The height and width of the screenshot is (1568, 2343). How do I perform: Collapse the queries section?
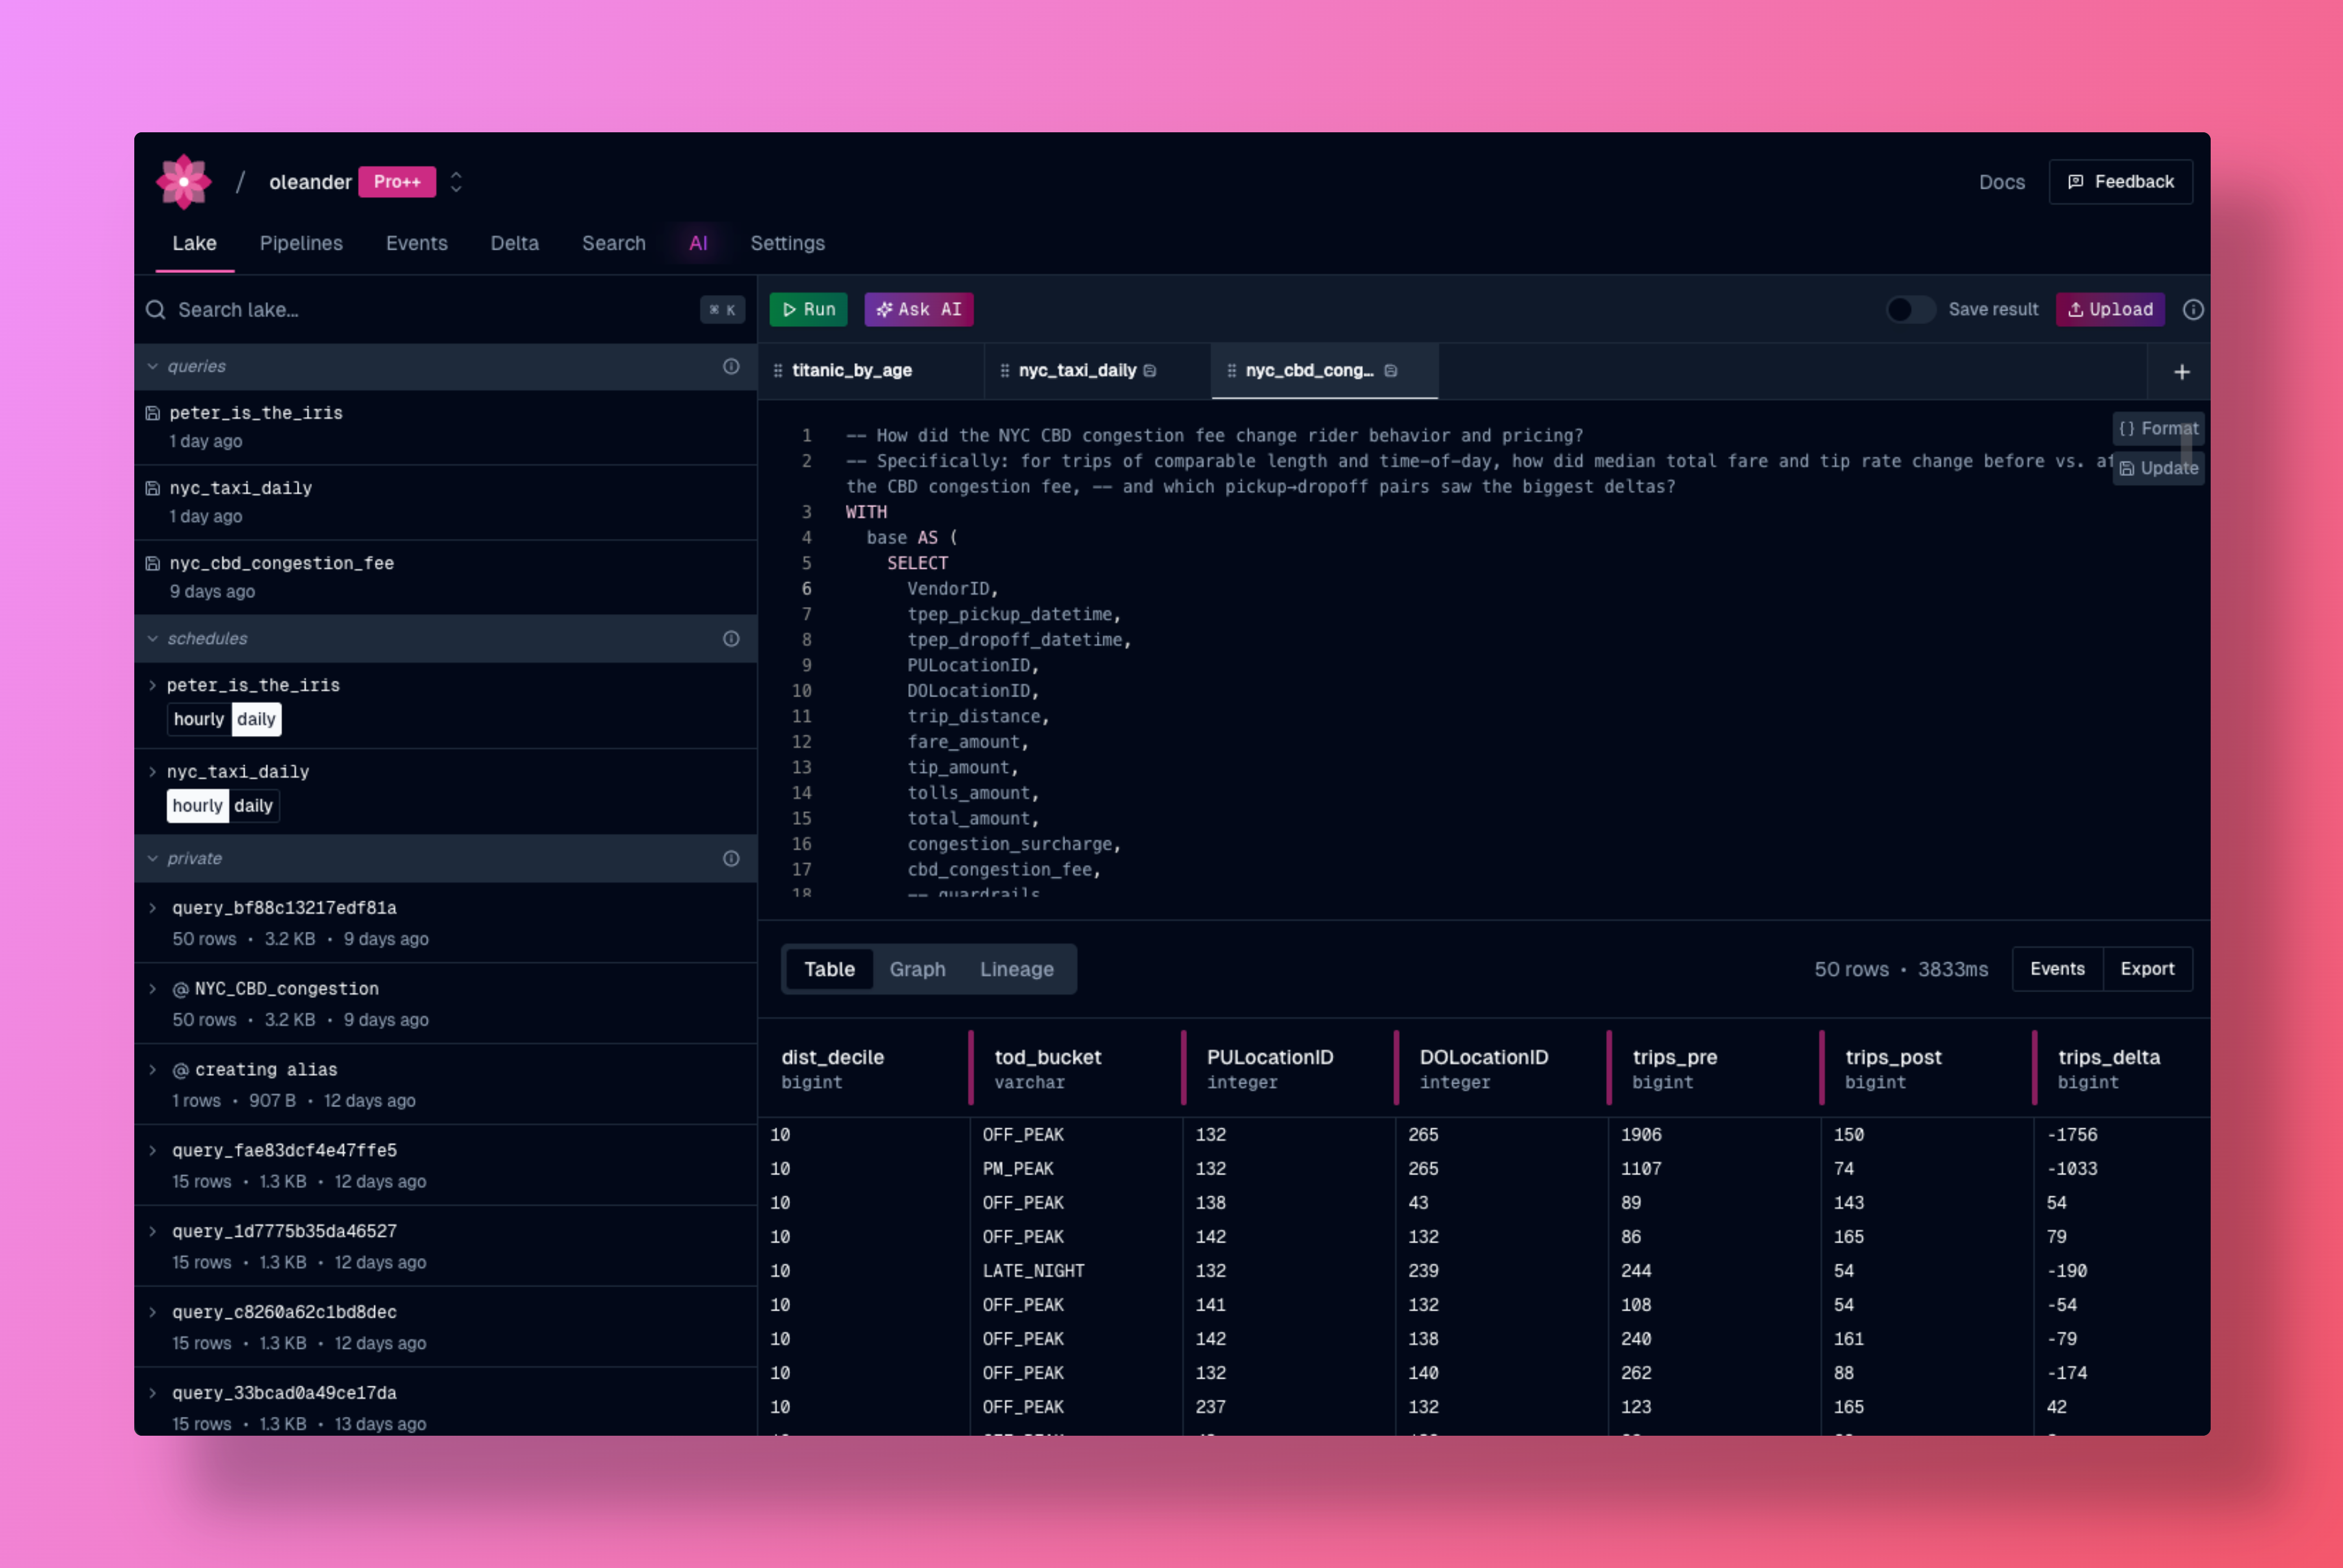click(x=153, y=366)
